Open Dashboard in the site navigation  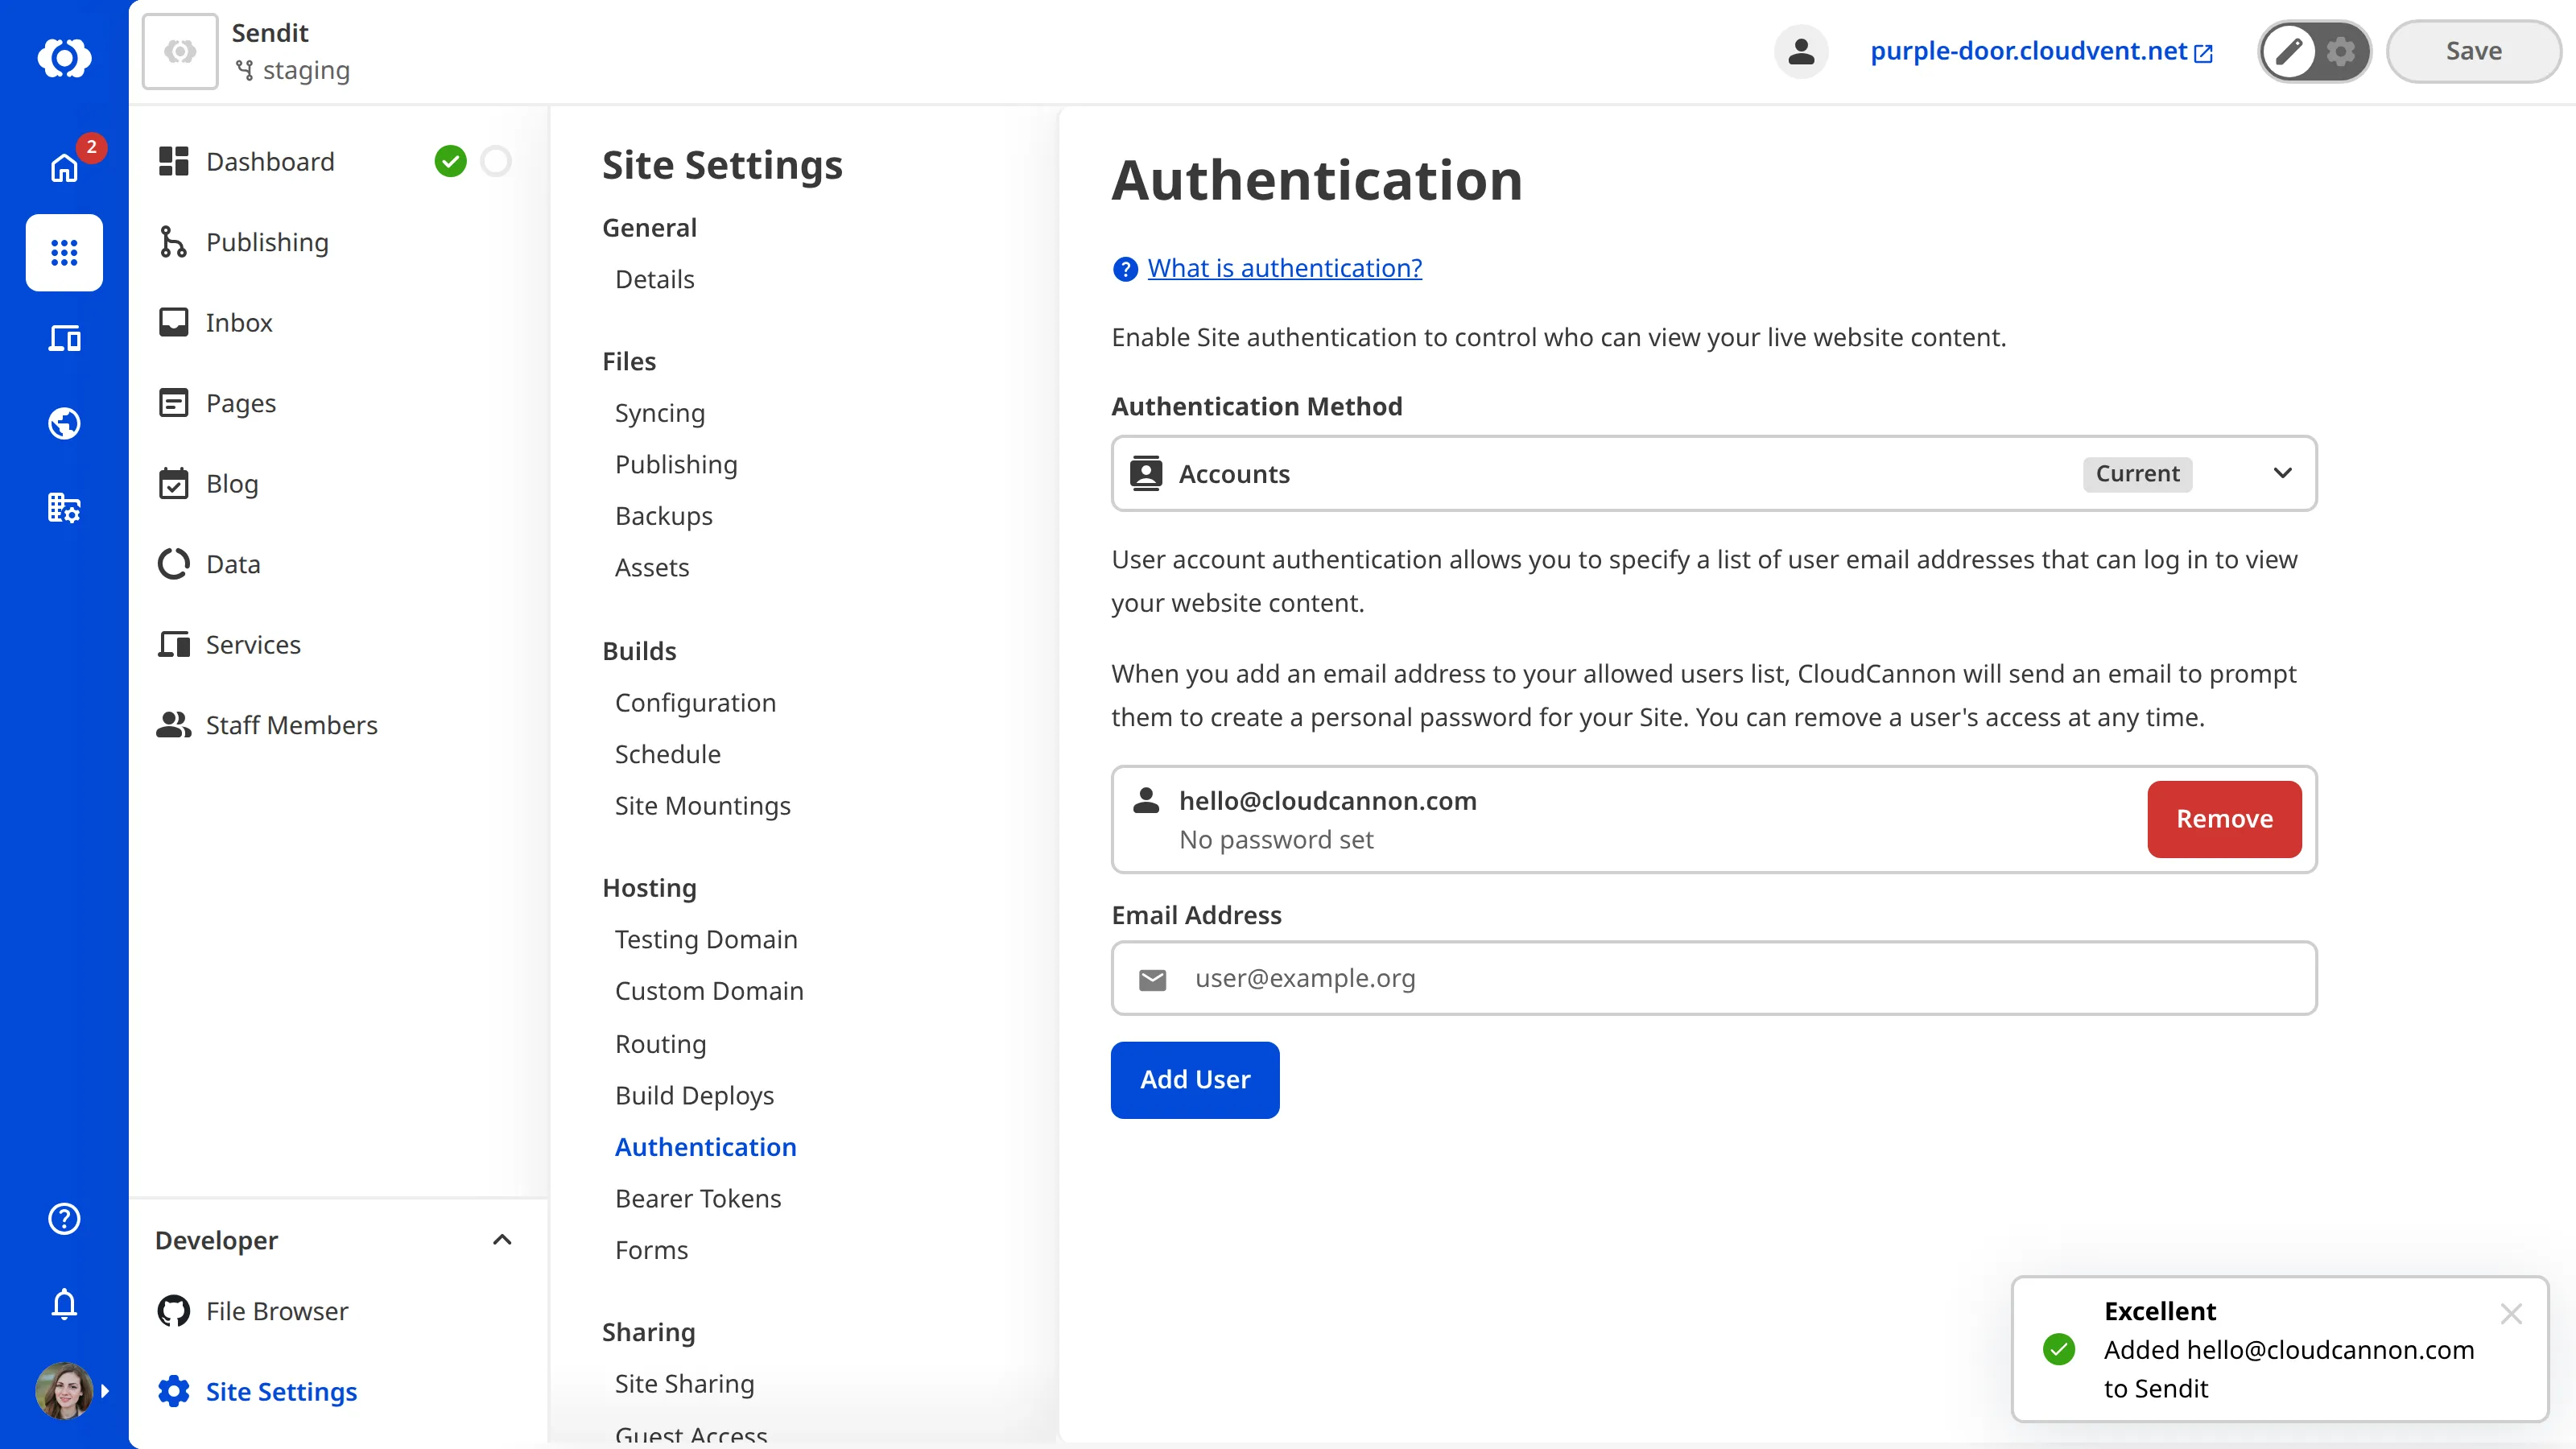(270, 161)
